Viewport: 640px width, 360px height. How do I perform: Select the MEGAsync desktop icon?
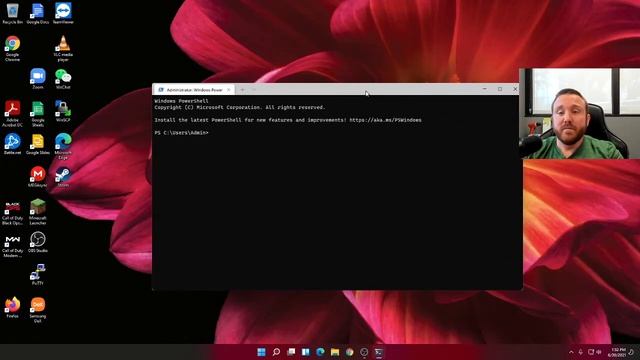coord(38,176)
